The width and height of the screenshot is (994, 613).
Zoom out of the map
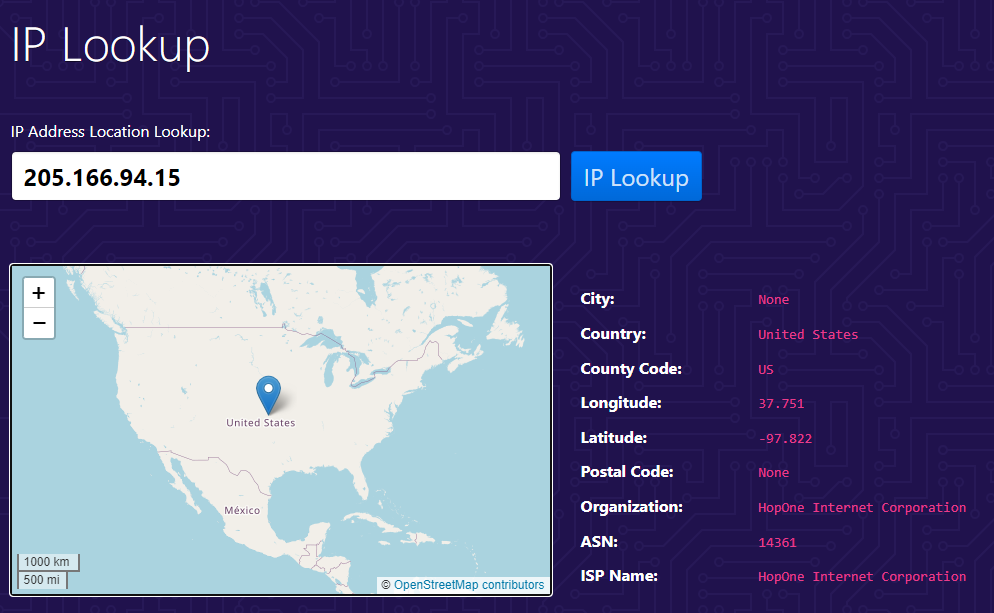tap(39, 323)
